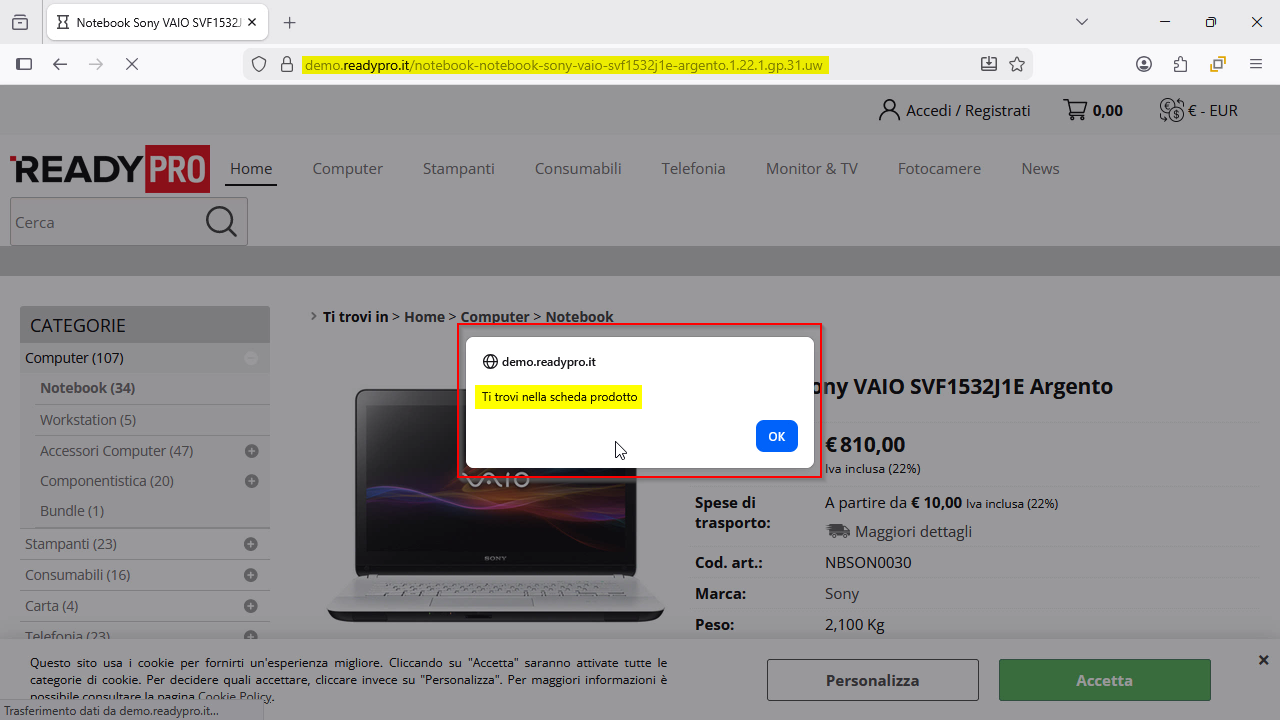Screen dimensions: 1280x720
Task: Open the Firefox hamburger application menu
Action: click(x=1256, y=64)
